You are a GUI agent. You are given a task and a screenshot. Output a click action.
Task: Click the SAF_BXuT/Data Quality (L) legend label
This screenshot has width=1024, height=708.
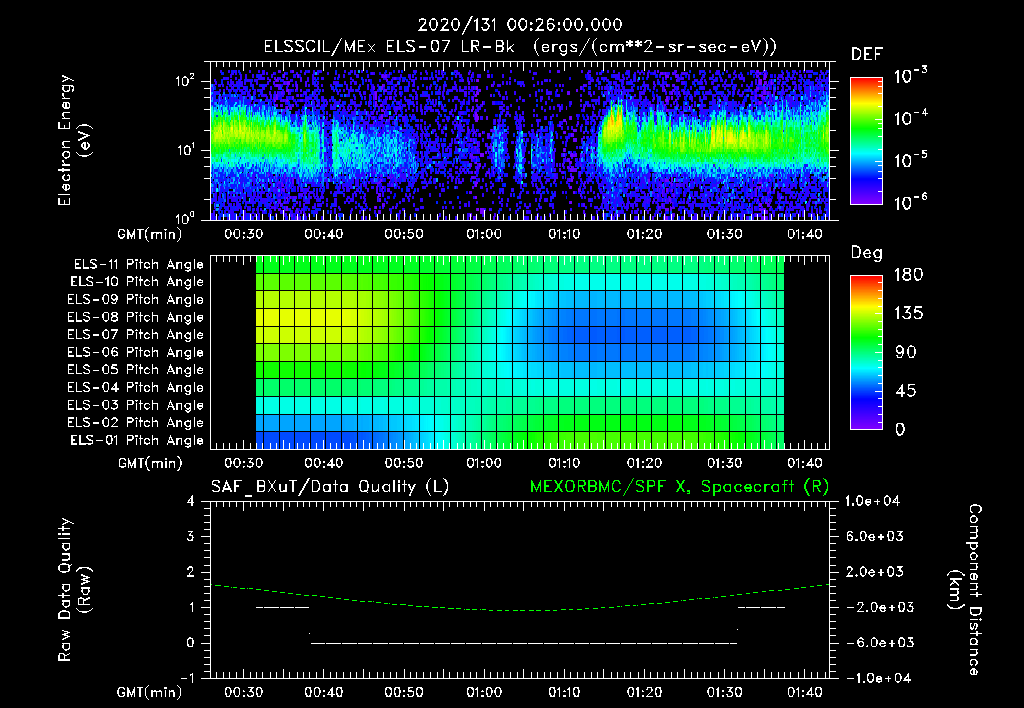330,487
